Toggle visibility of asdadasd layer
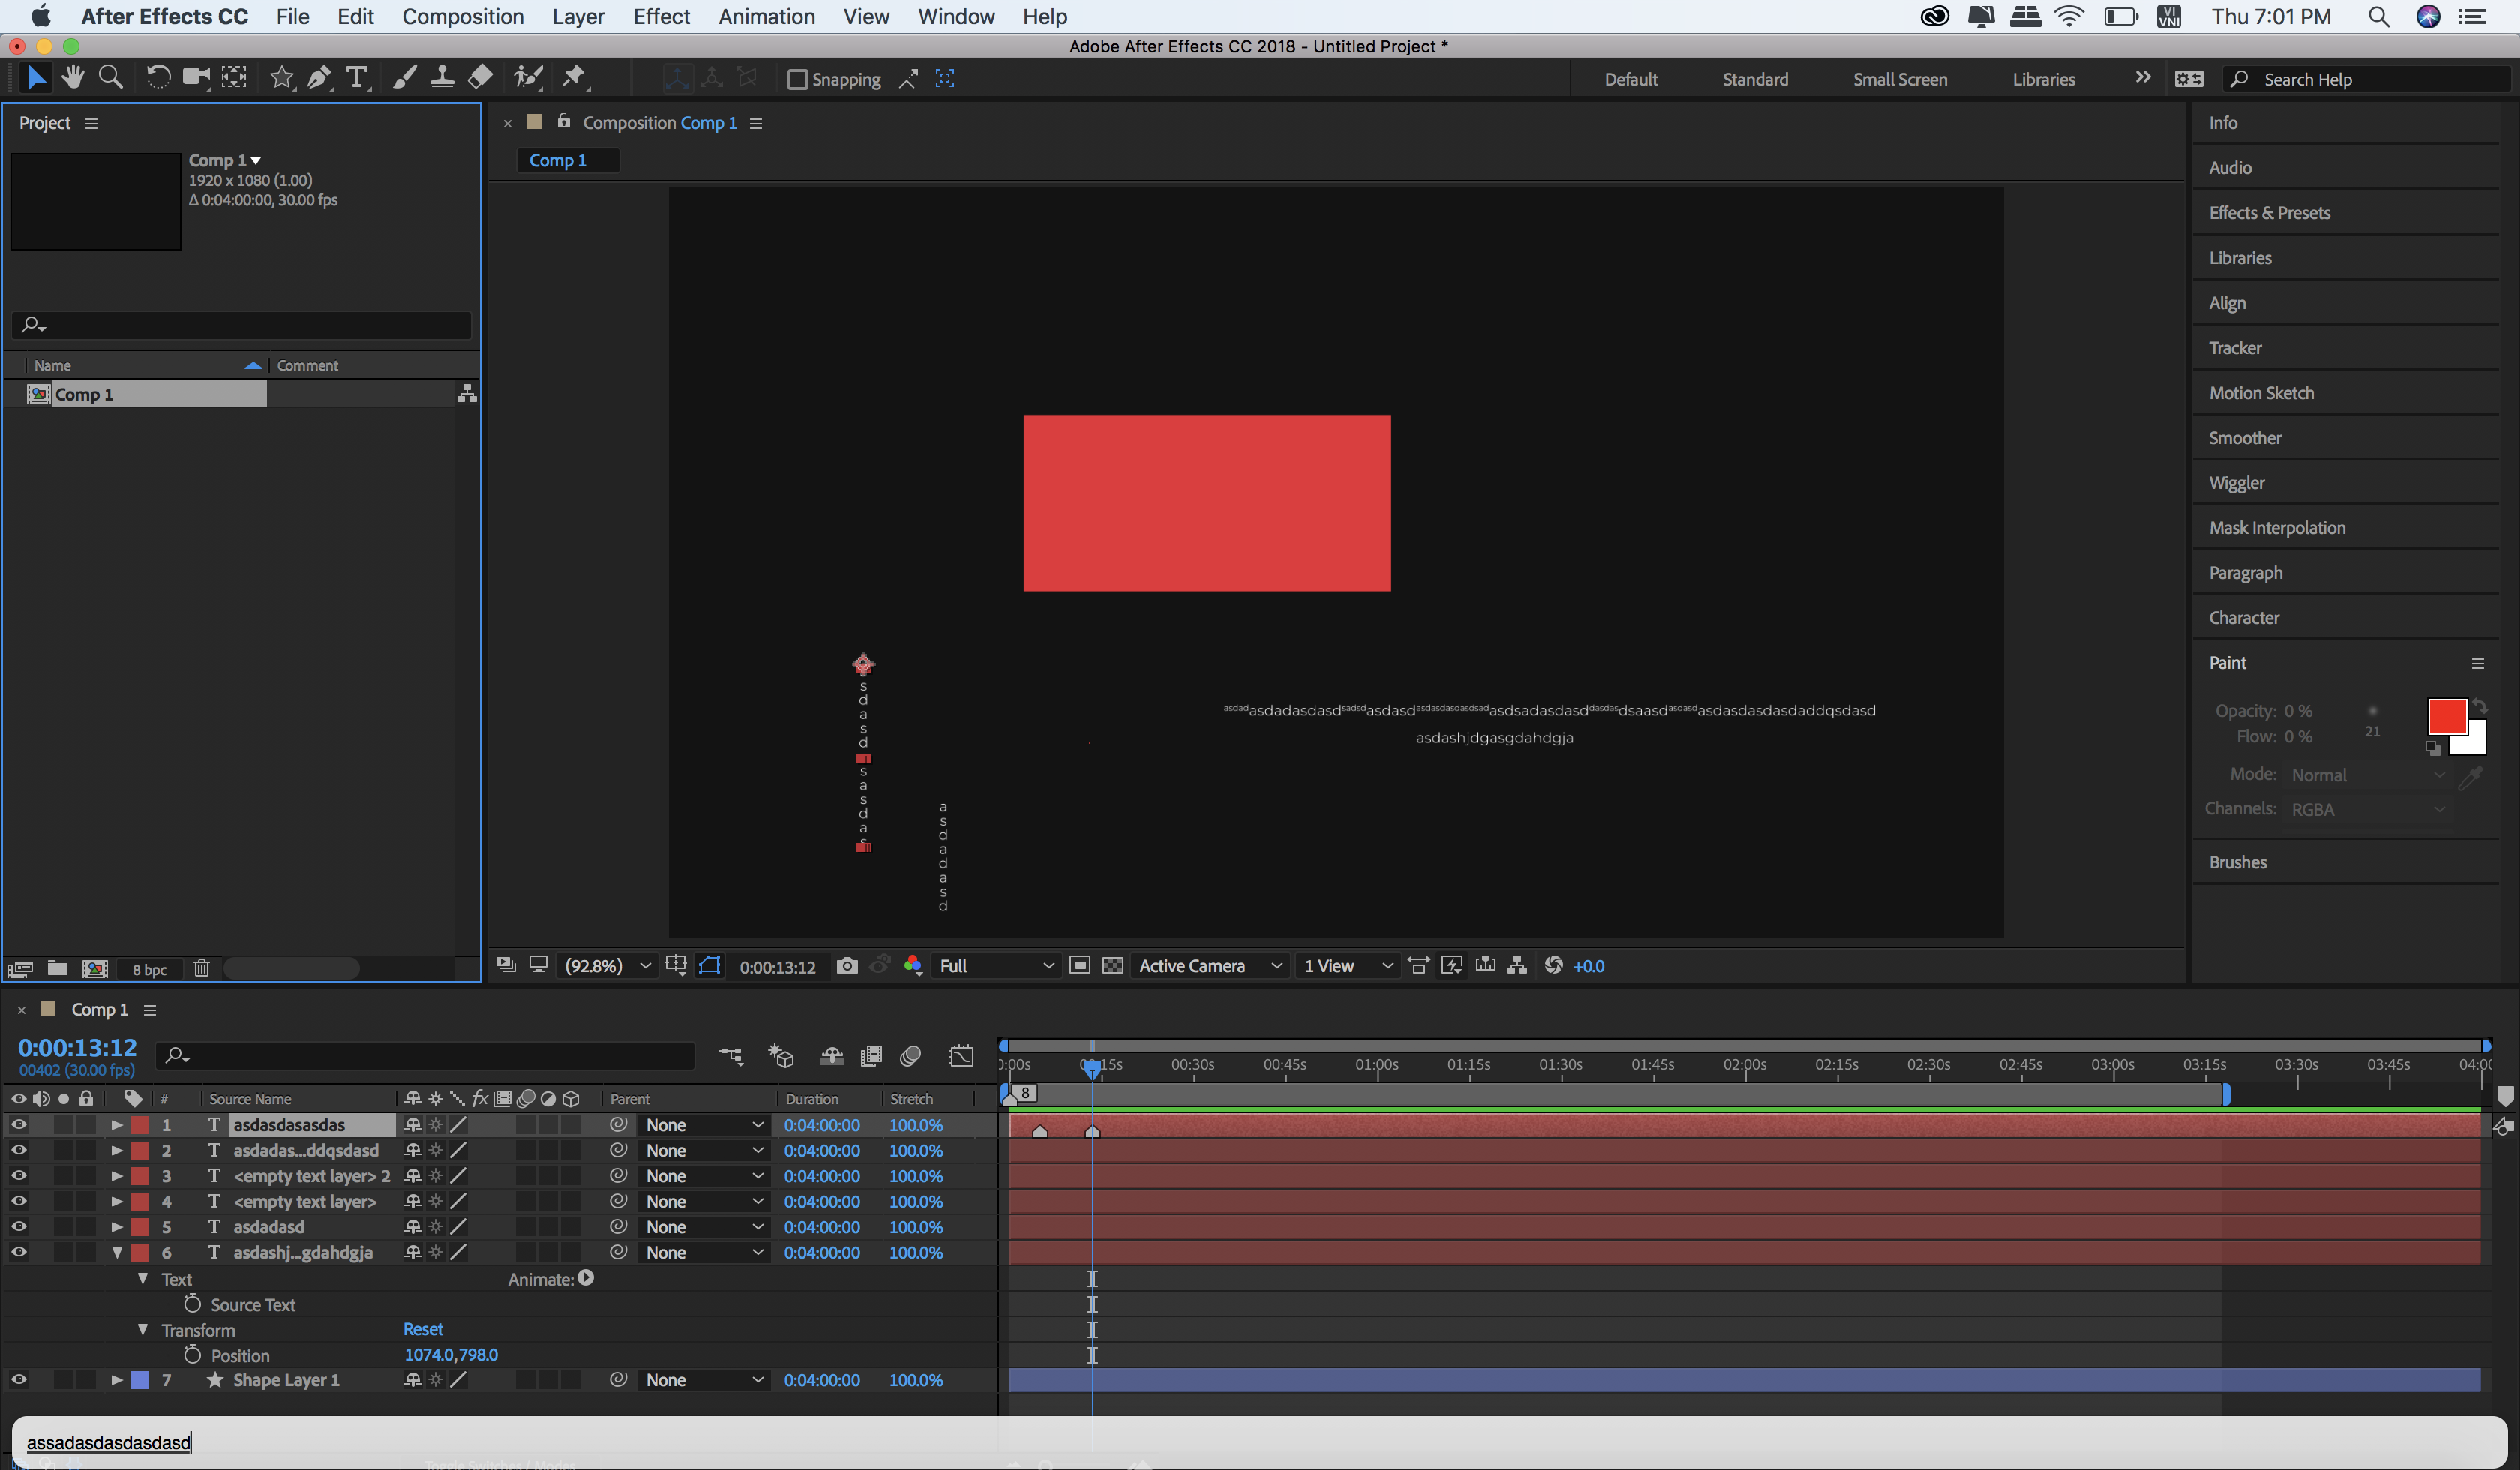 click(18, 1226)
